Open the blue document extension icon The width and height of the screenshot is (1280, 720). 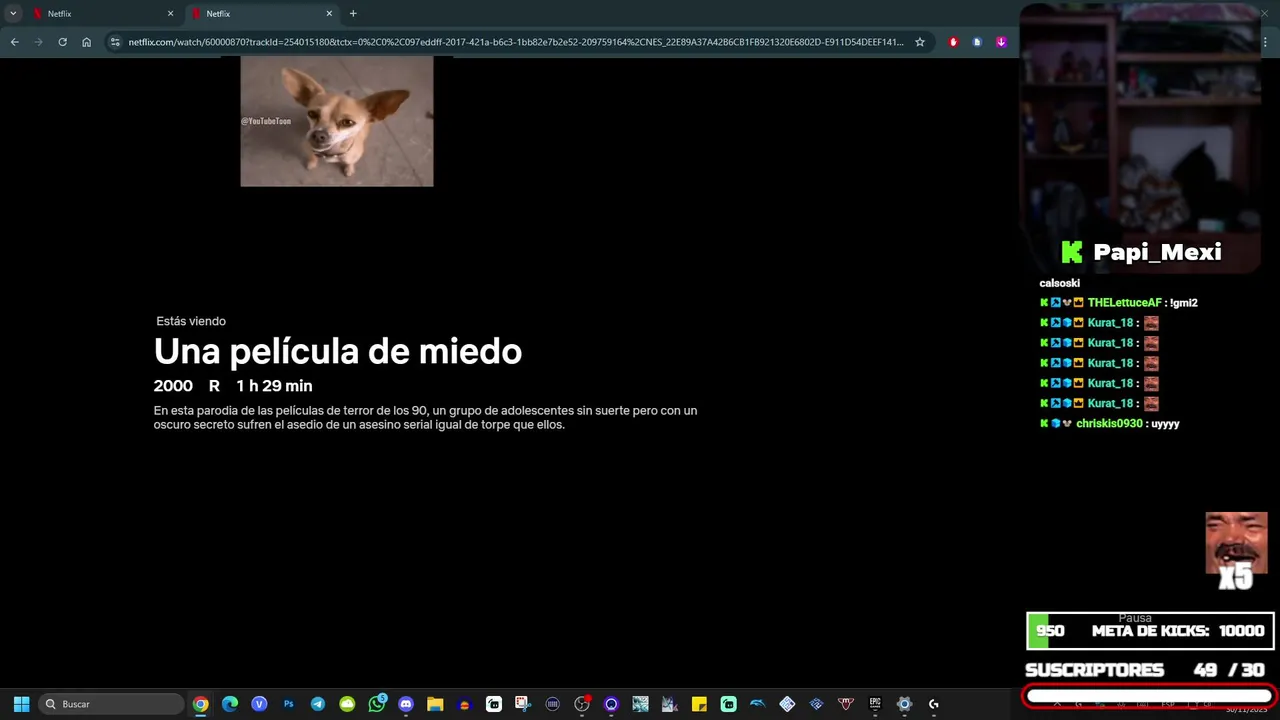point(977,42)
